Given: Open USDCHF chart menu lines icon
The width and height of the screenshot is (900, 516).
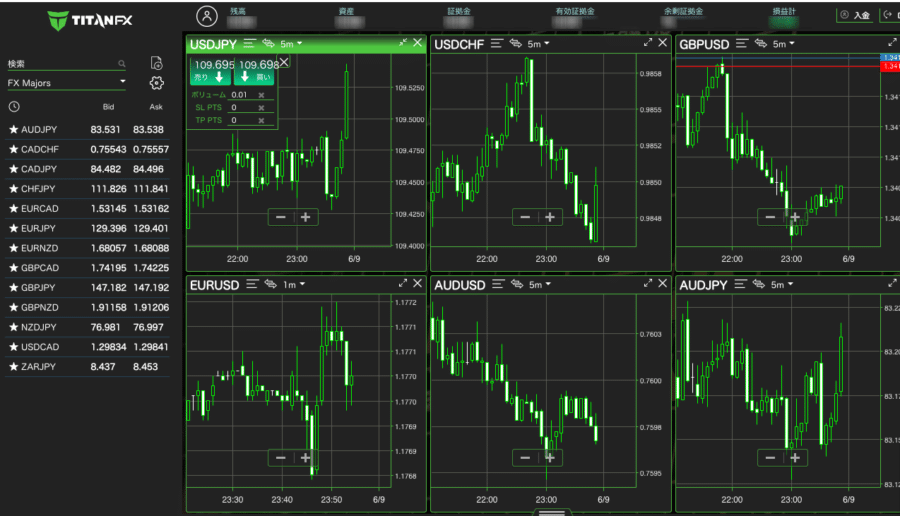Looking at the screenshot, I should [496, 44].
